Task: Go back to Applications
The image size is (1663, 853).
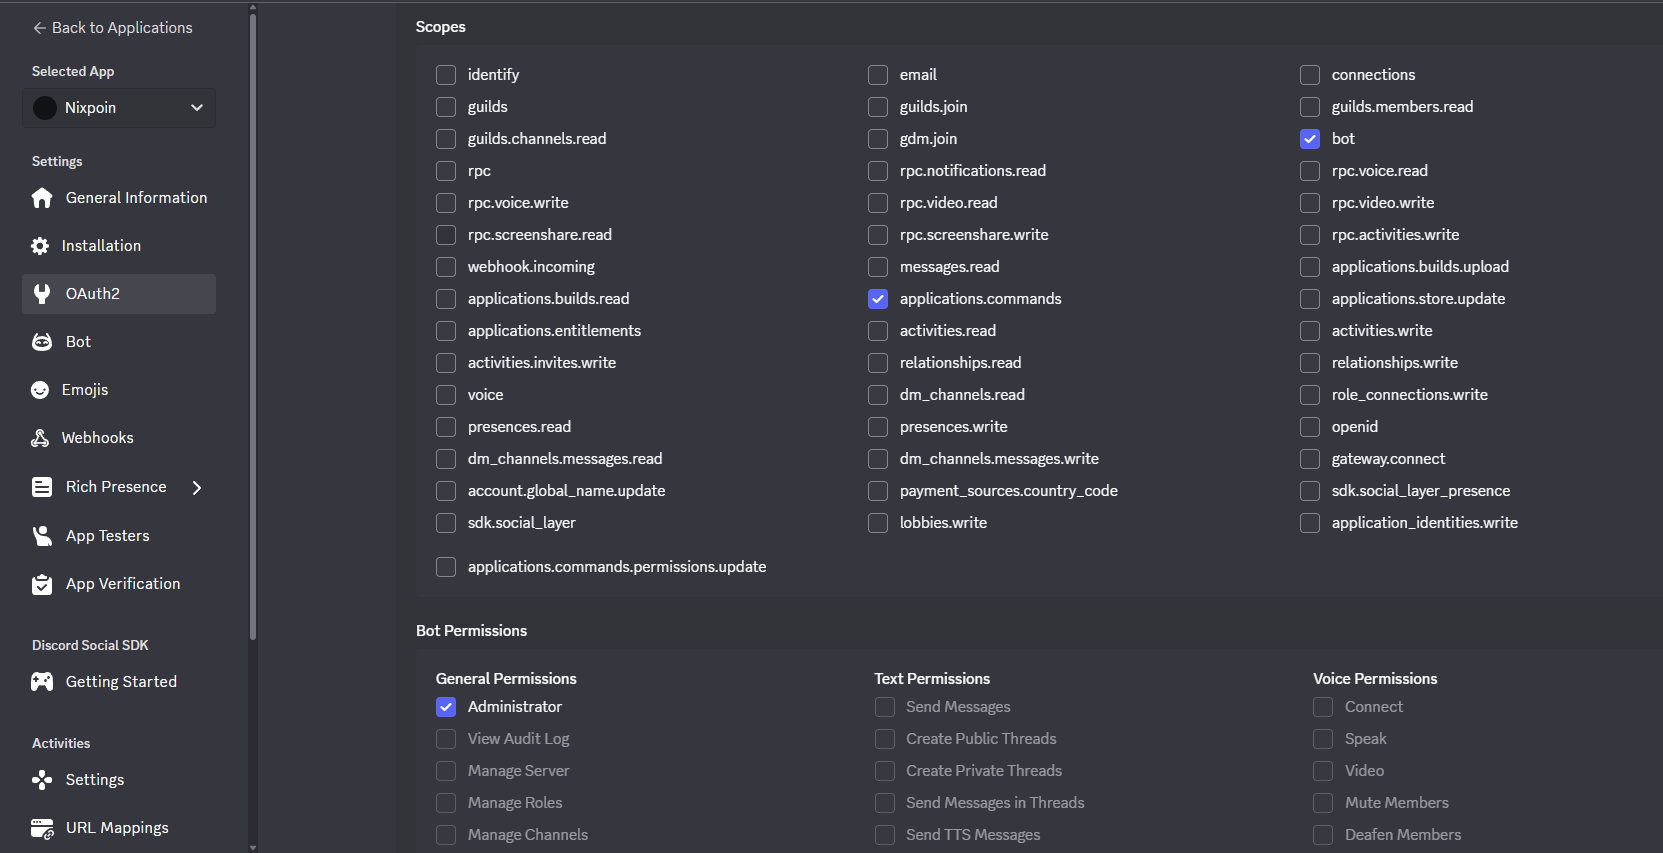Action: click(x=112, y=28)
